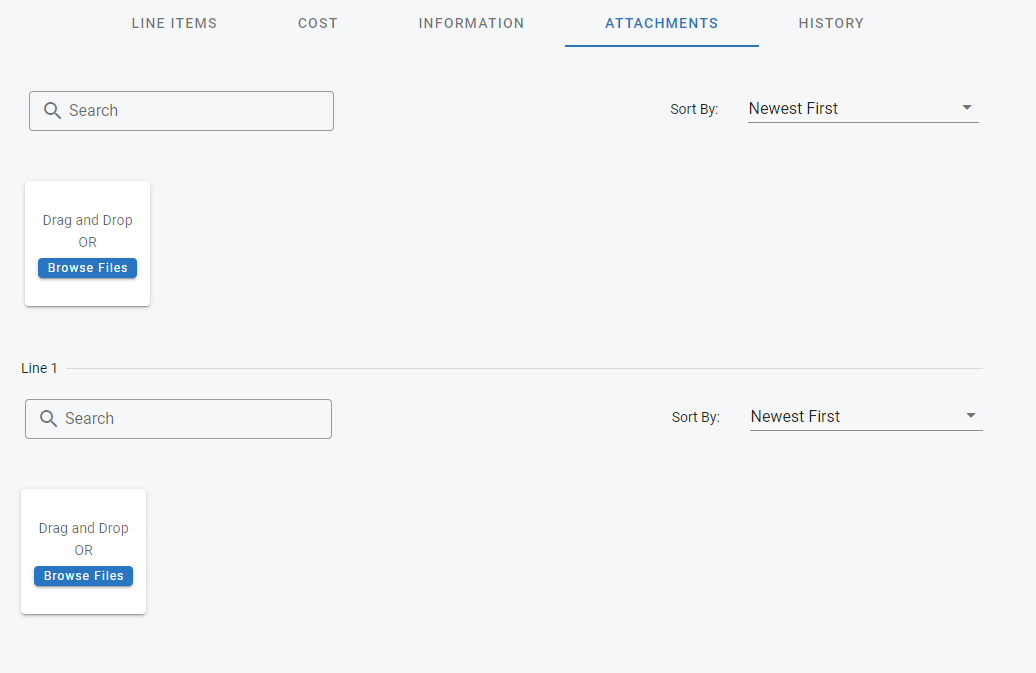Switch to the Line Items tab
Viewport: 1036px width, 673px height.
pos(174,23)
